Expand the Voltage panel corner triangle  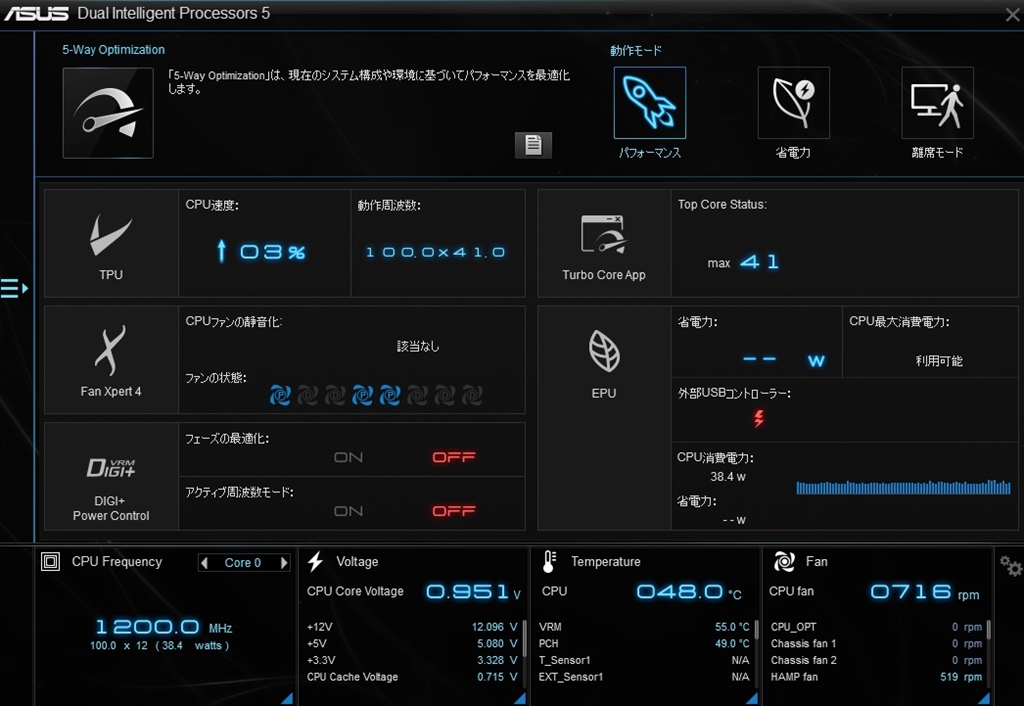click(x=520, y=698)
